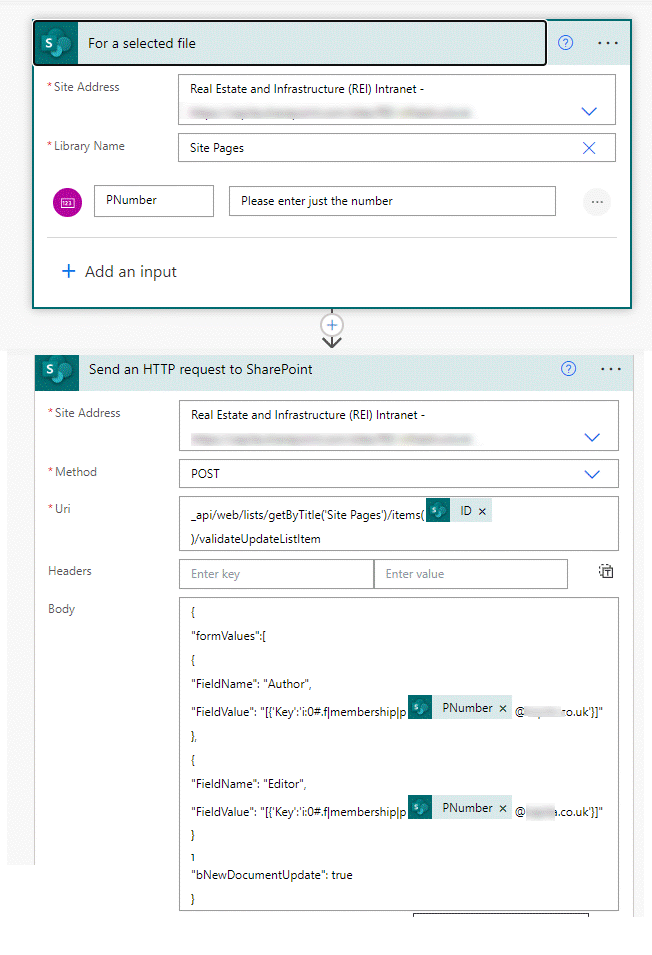652x955 pixels.
Task: Click the Site Pages library name field
Action: click(396, 147)
